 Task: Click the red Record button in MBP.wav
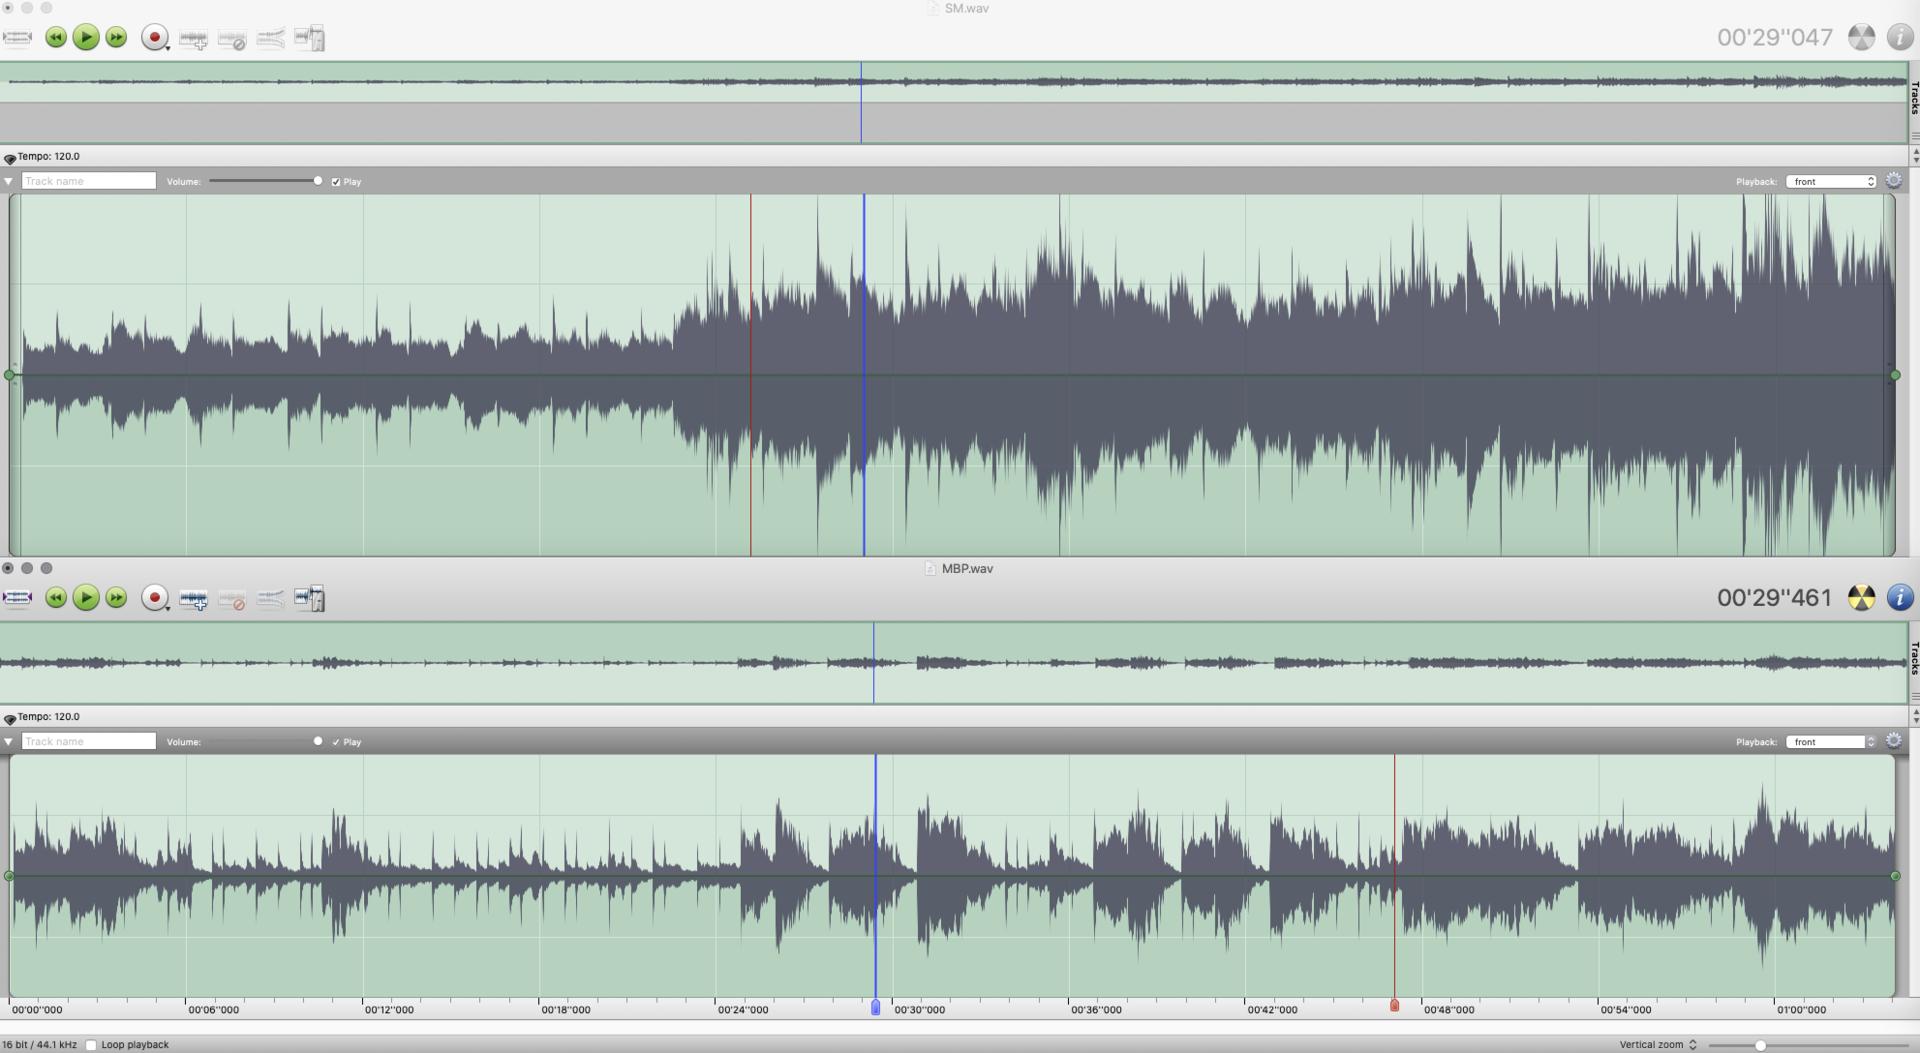coord(154,598)
